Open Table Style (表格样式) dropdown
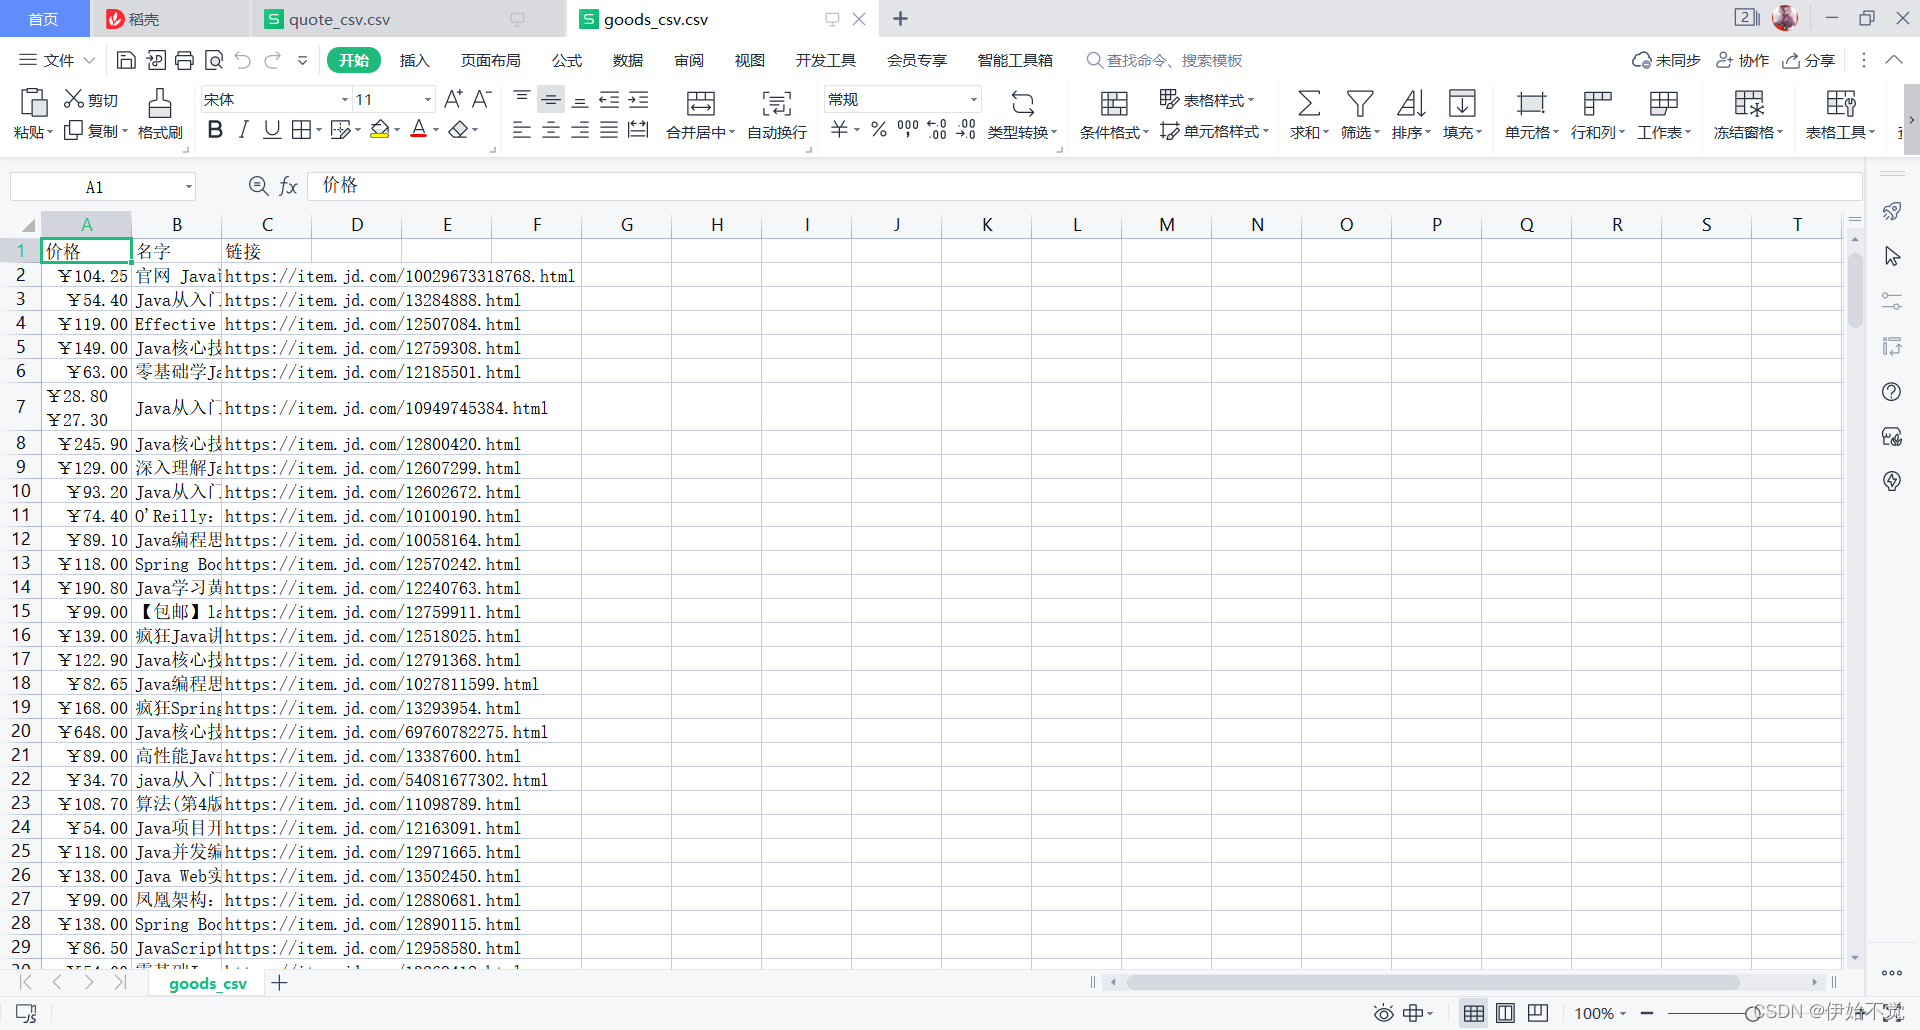The width and height of the screenshot is (1920, 1030). click(1207, 99)
